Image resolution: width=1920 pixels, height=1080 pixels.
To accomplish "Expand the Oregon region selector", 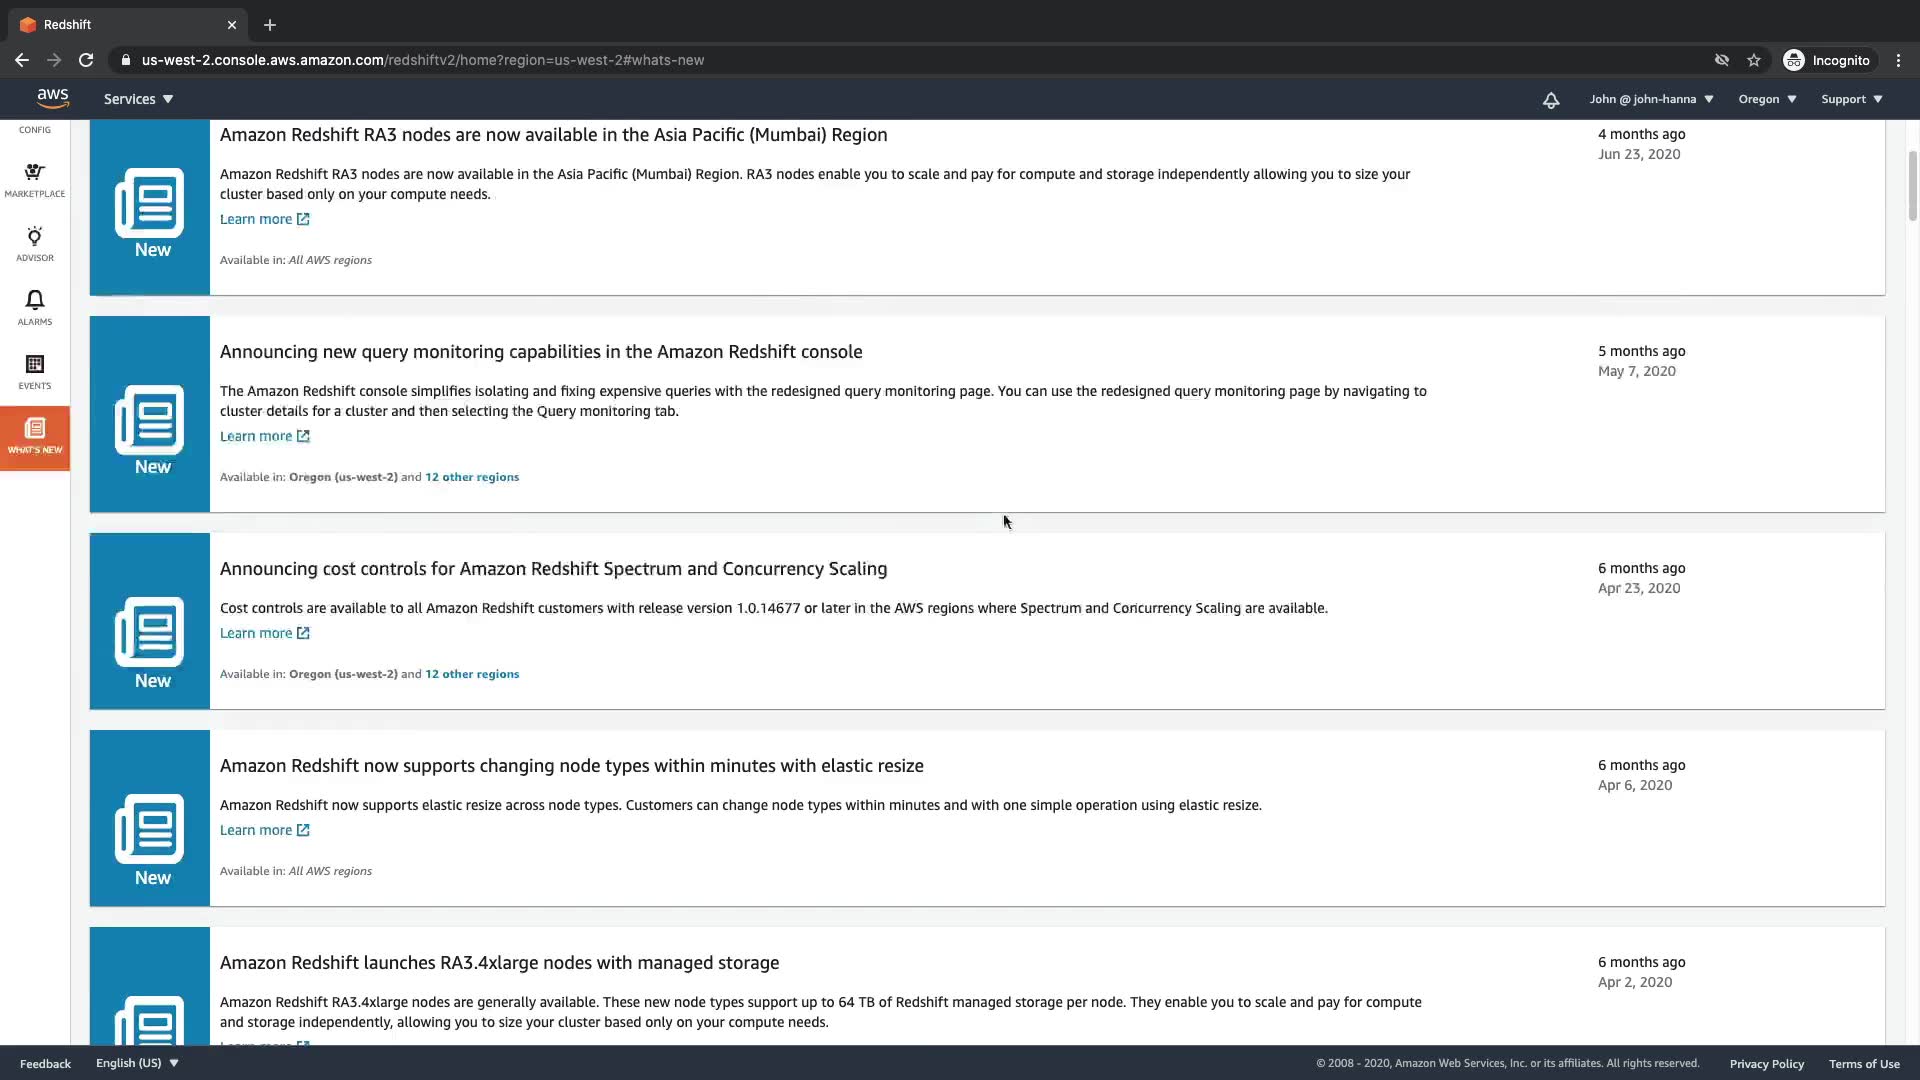I will click(x=1767, y=99).
